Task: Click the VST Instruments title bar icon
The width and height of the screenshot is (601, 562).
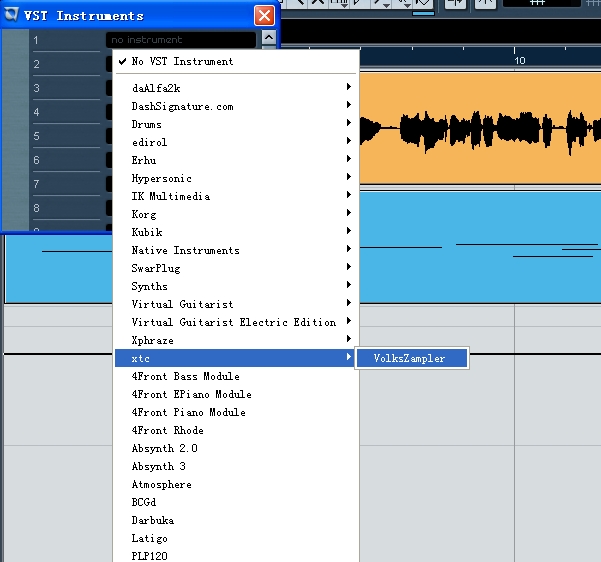Action: click(x=11, y=14)
